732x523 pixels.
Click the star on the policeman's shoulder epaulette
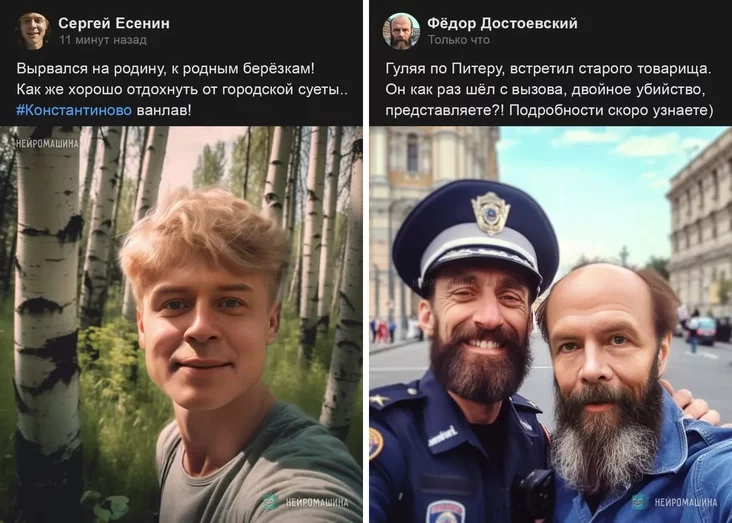pyautogui.click(x=376, y=400)
